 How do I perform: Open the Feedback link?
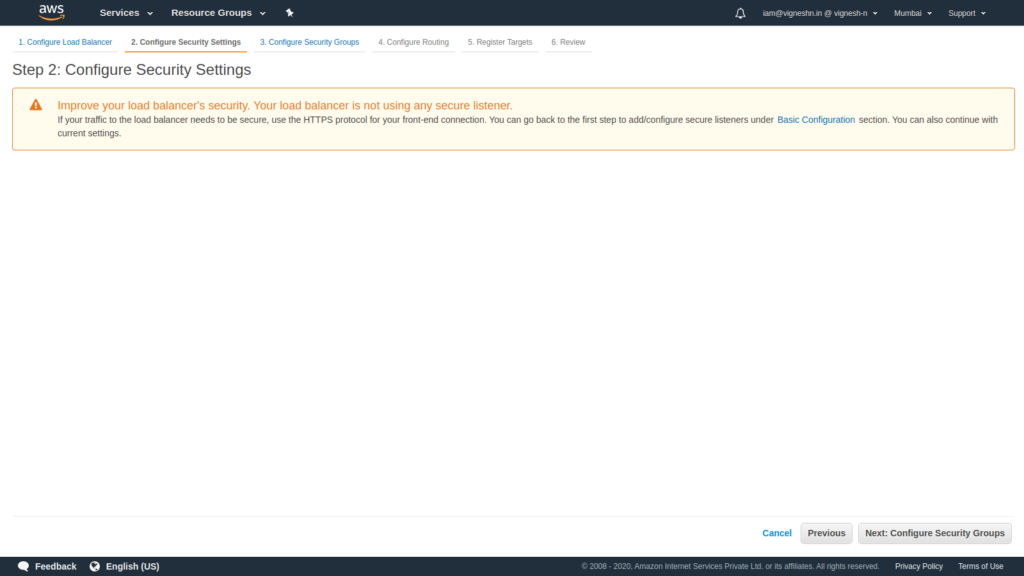tap(56, 566)
